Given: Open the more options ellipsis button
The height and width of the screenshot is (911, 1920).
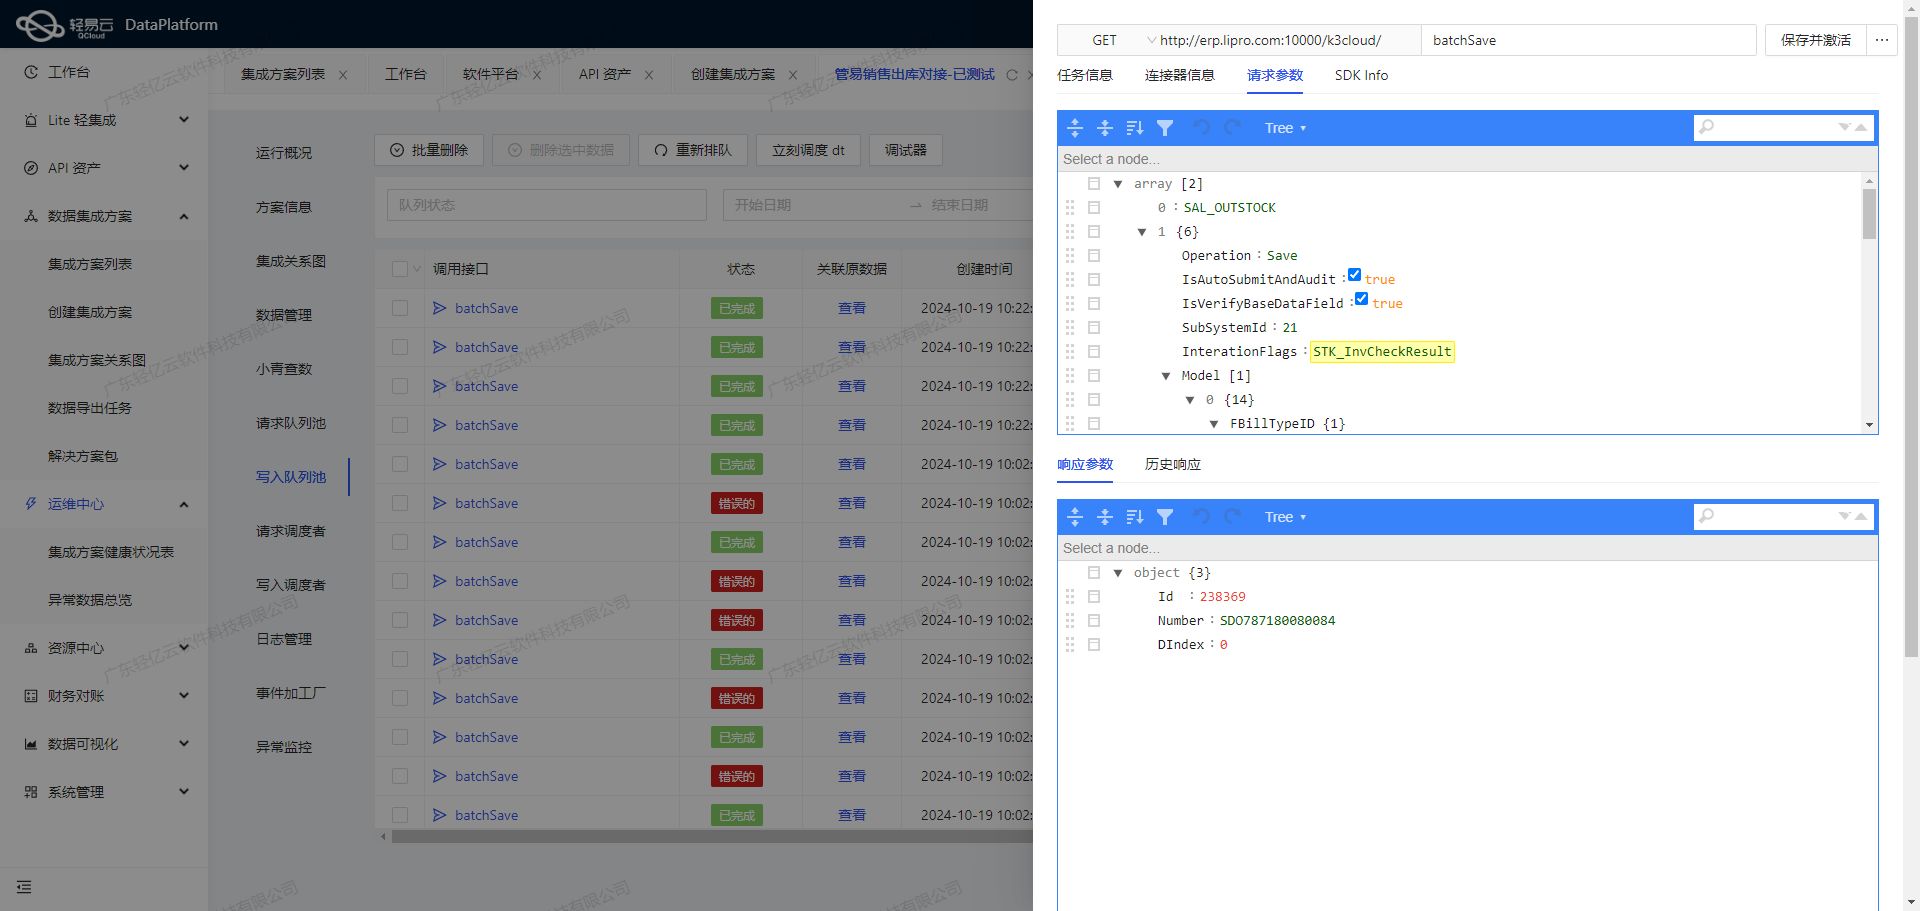Looking at the screenshot, I should pos(1882,40).
